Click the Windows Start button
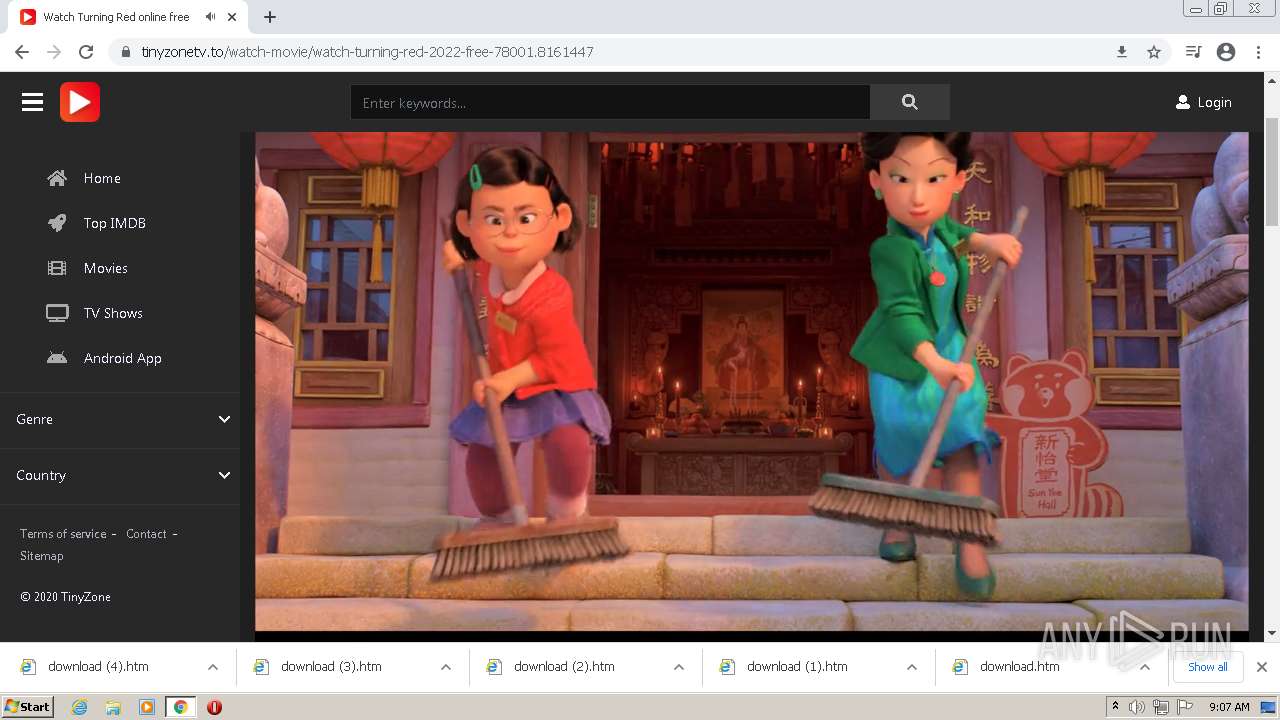The height and width of the screenshot is (720, 1280). [27, 707]
